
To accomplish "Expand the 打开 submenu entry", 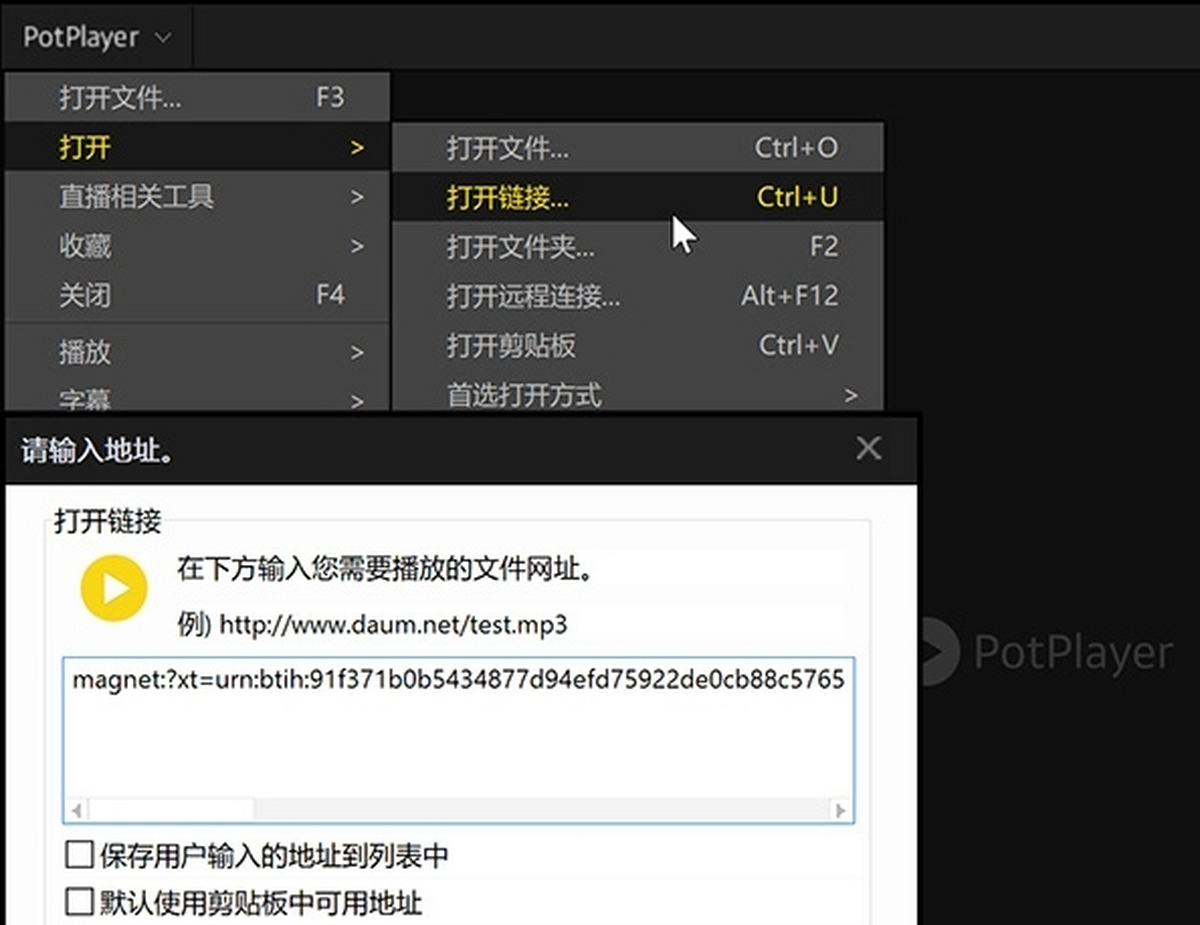I will (x=197, y=147).
